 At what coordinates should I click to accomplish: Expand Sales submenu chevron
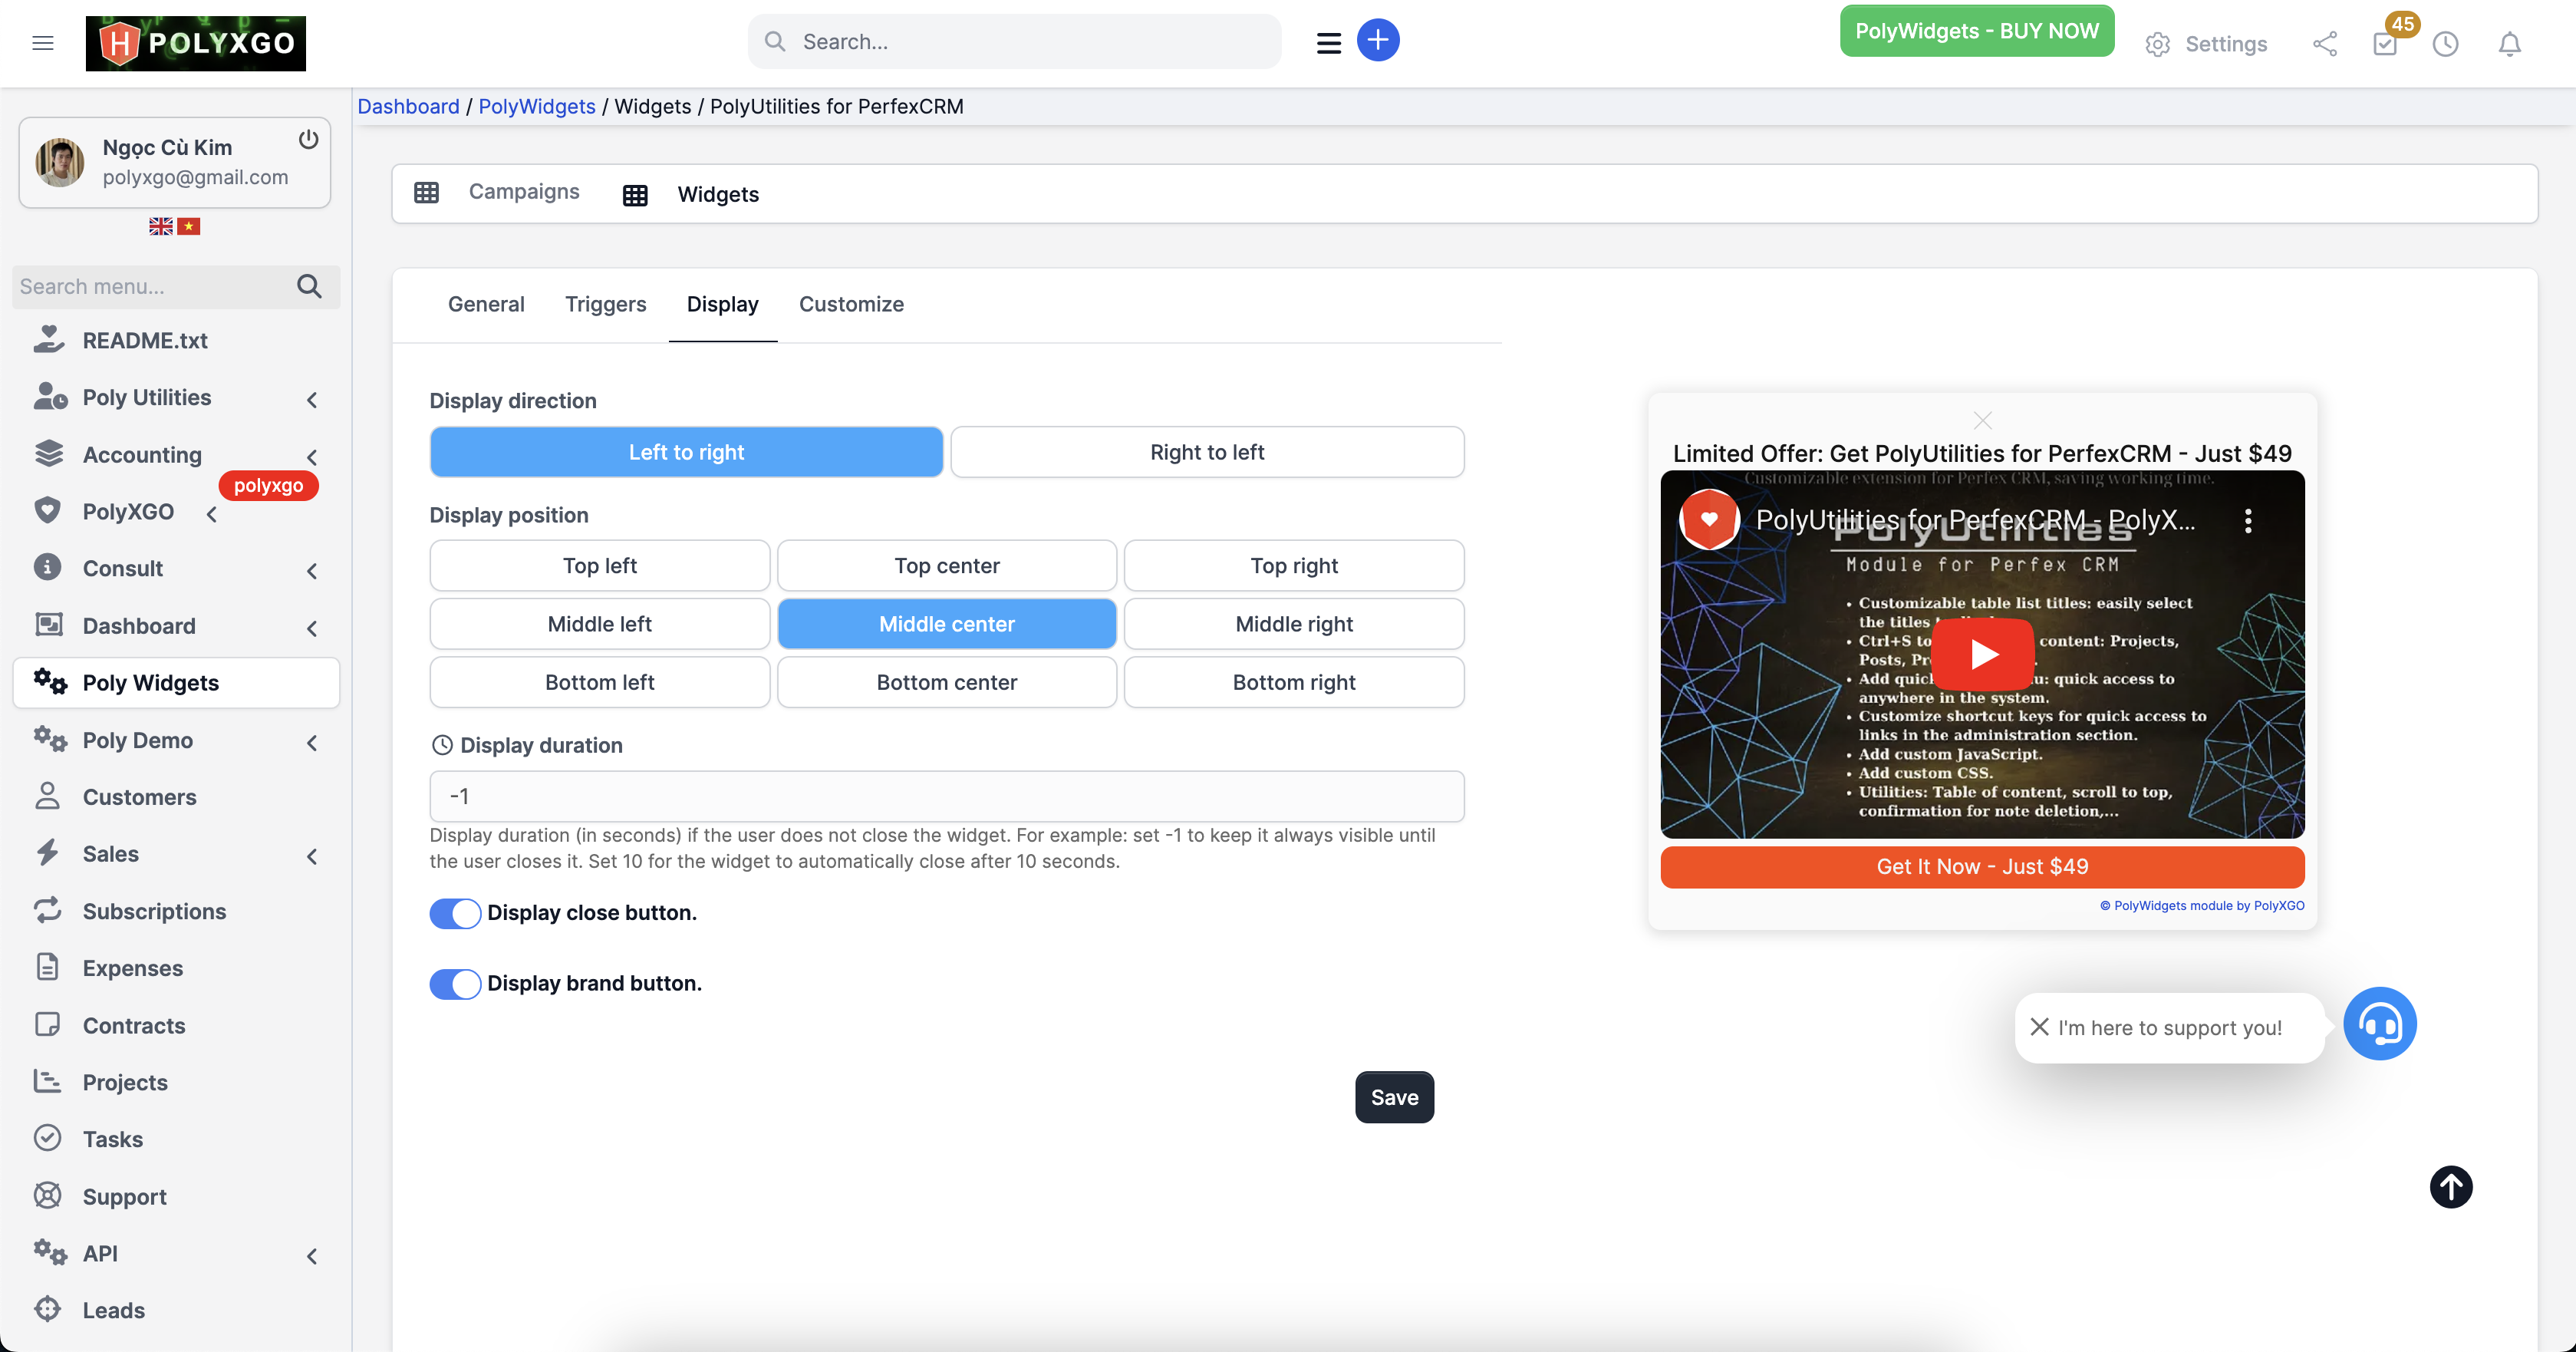(x=312, y=856)
